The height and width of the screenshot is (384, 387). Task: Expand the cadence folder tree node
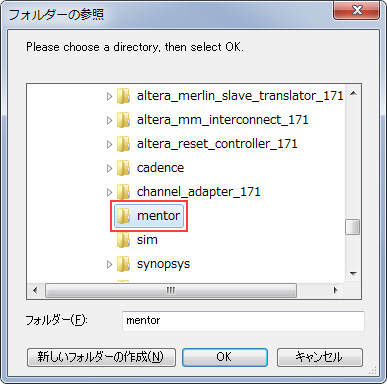109,169
